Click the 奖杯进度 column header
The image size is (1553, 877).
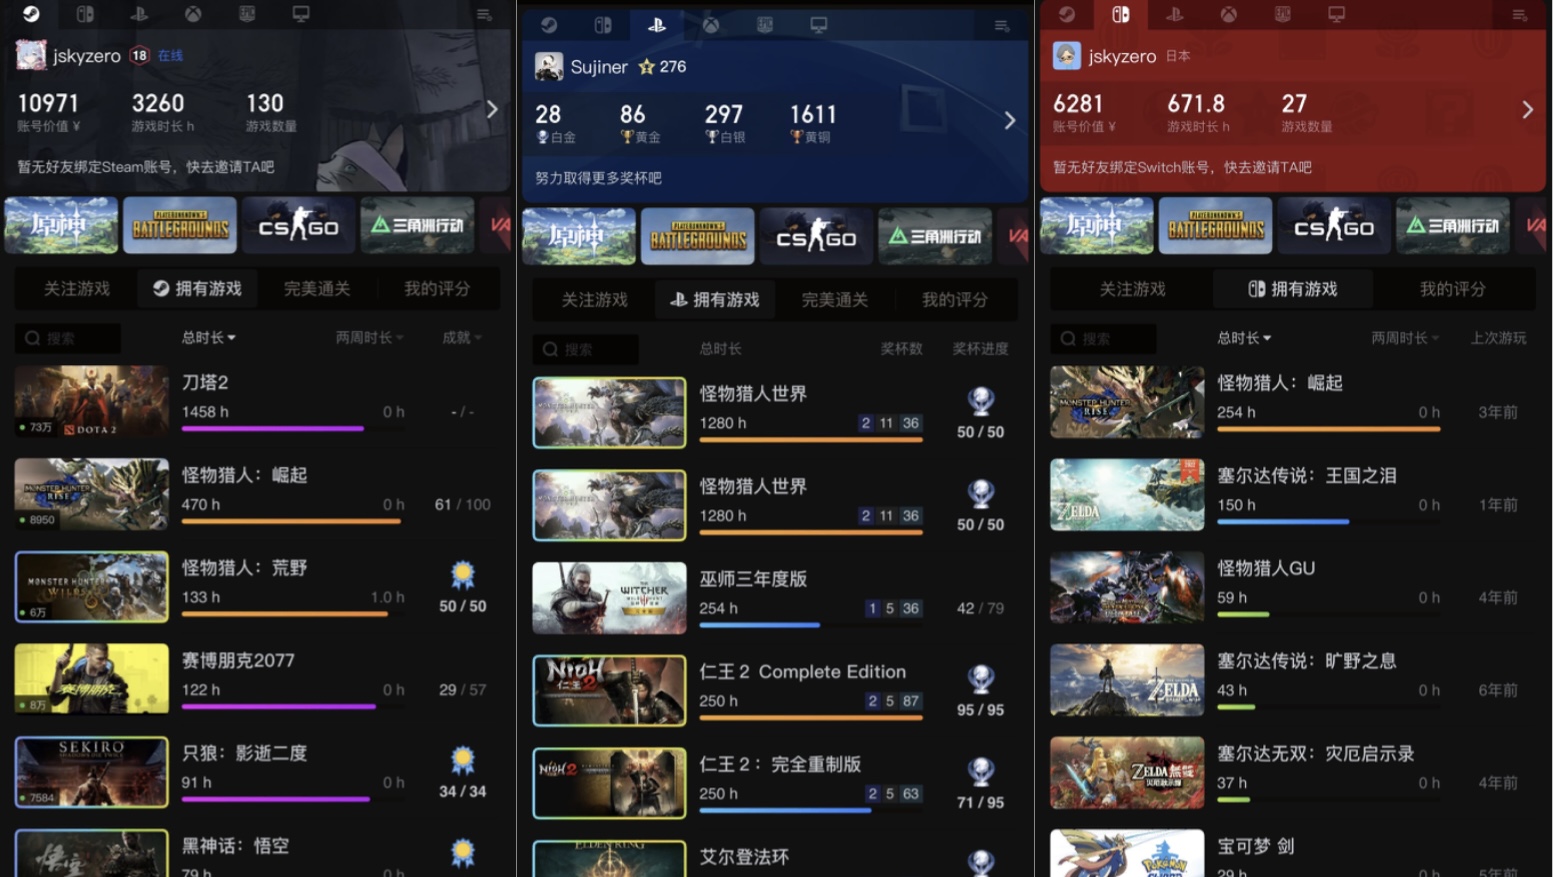pos(979,349)
